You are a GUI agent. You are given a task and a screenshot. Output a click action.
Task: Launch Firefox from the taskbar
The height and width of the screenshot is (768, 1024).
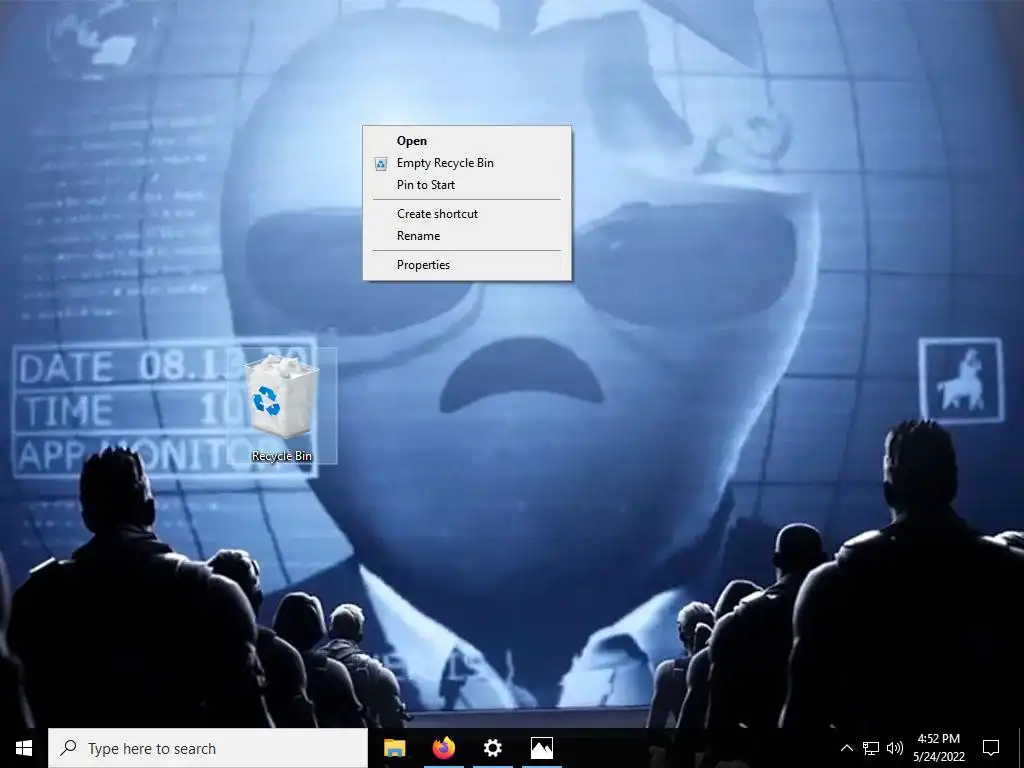443,748
